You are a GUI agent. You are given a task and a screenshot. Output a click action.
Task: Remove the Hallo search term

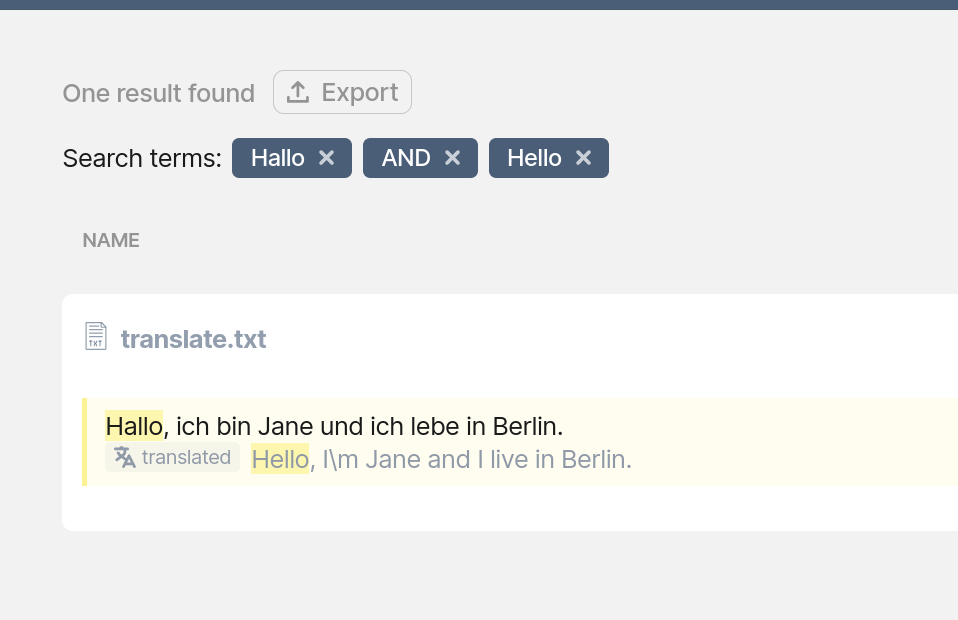[326, 158]
